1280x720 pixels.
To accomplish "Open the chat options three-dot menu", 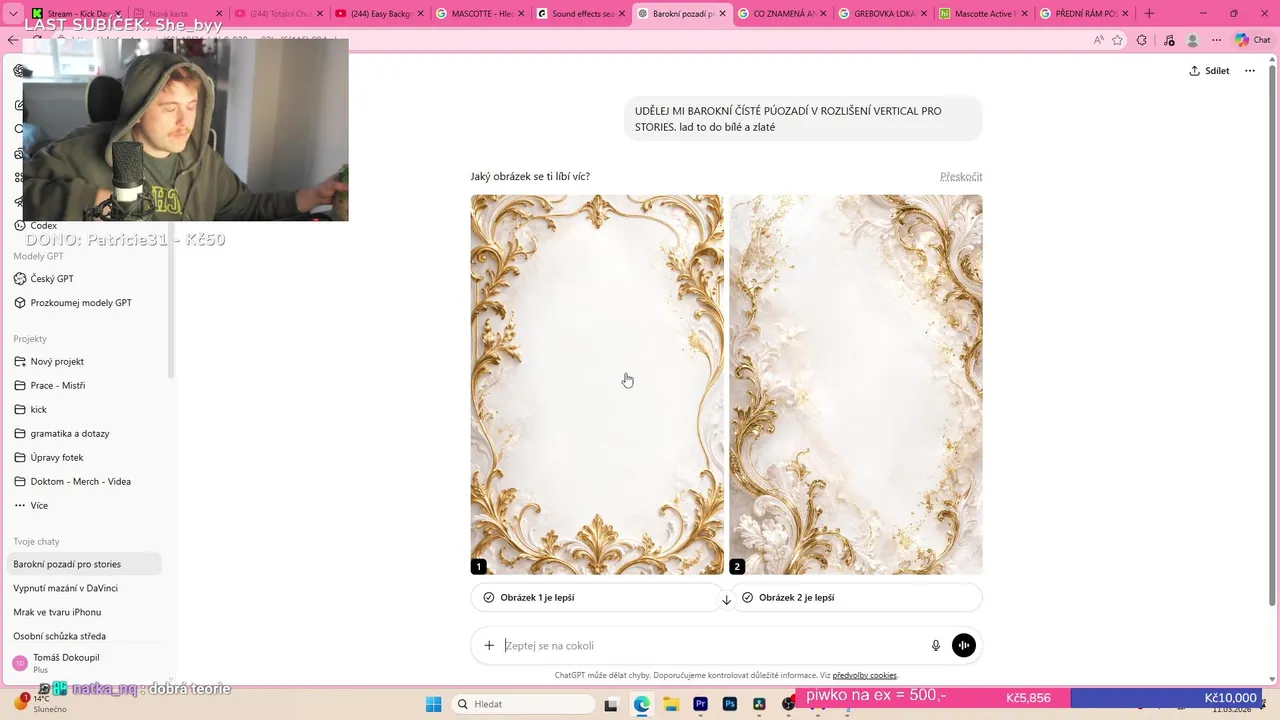I will coord(1250,71).
